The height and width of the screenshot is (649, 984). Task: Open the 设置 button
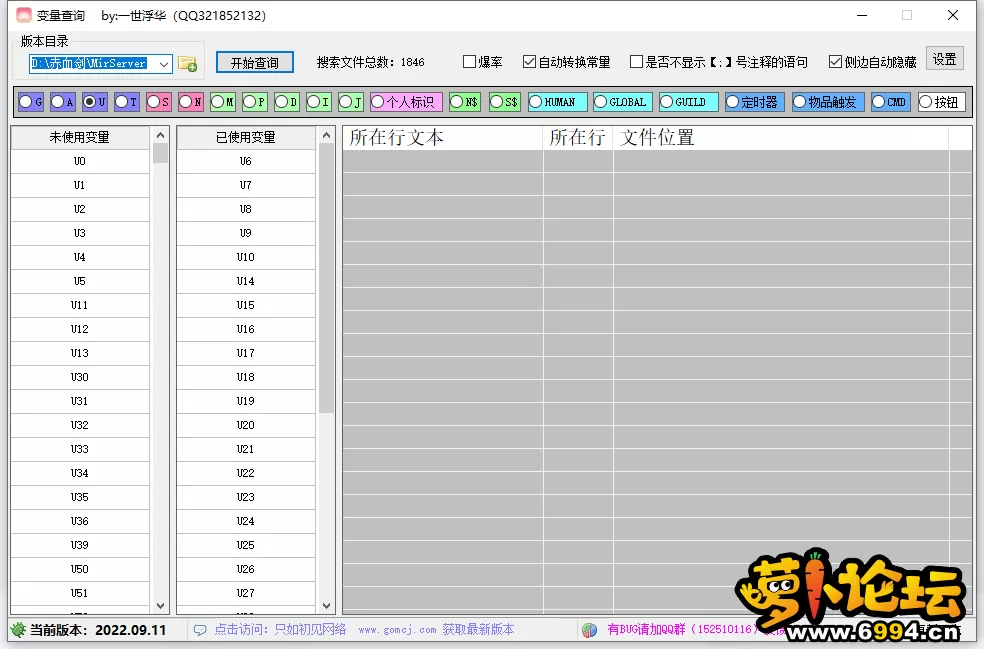(944, 60)
